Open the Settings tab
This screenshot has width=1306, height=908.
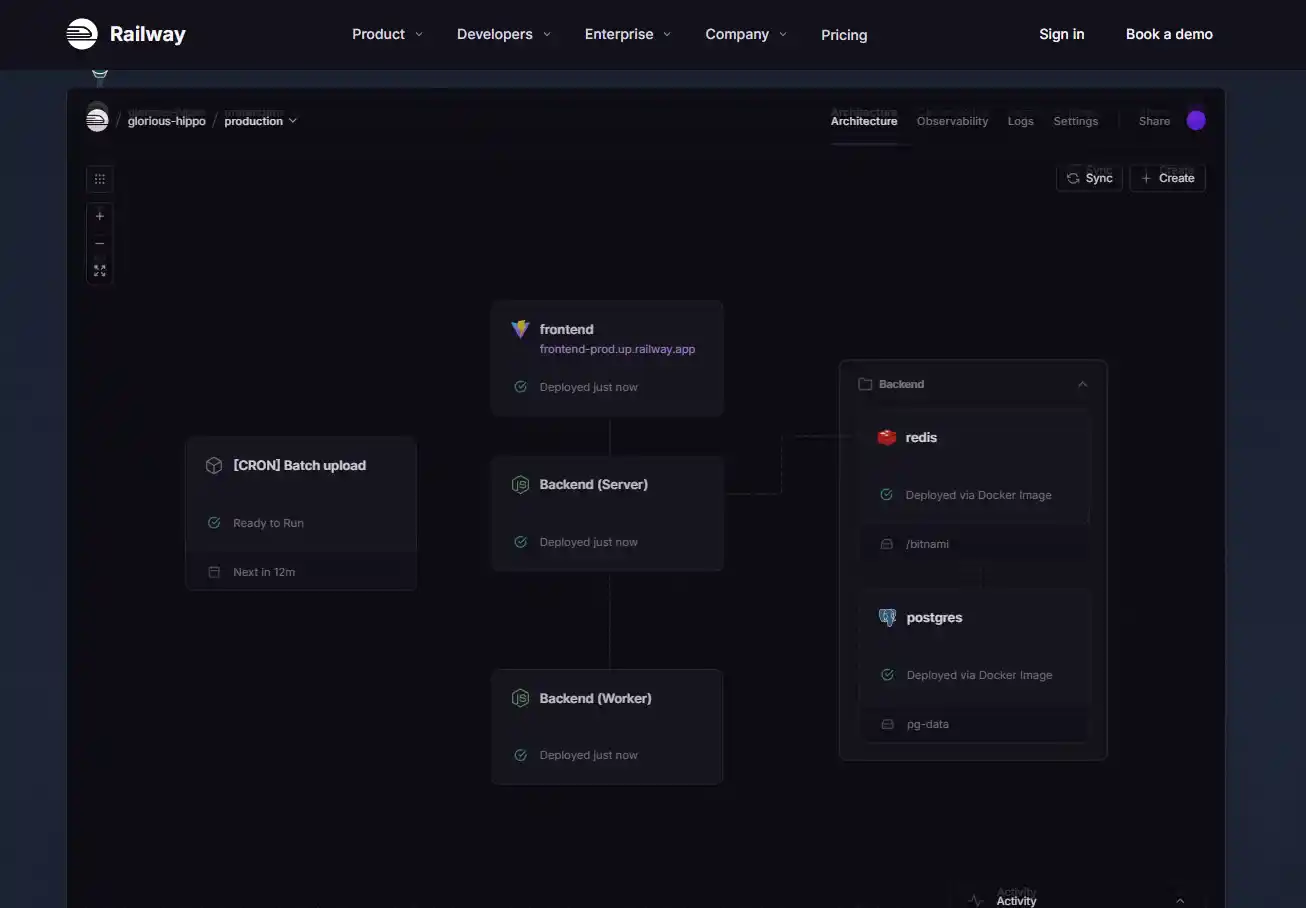[x=1076, y=121]
